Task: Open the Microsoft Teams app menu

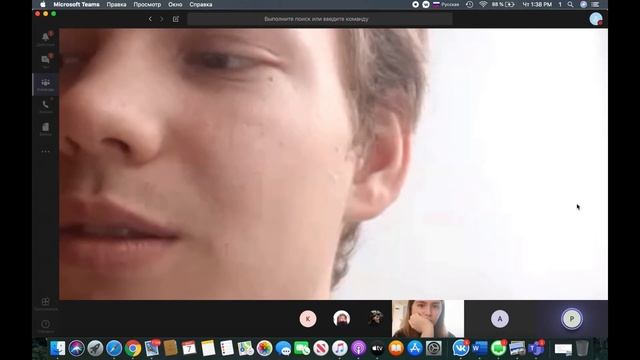Action: pos(76,4)
